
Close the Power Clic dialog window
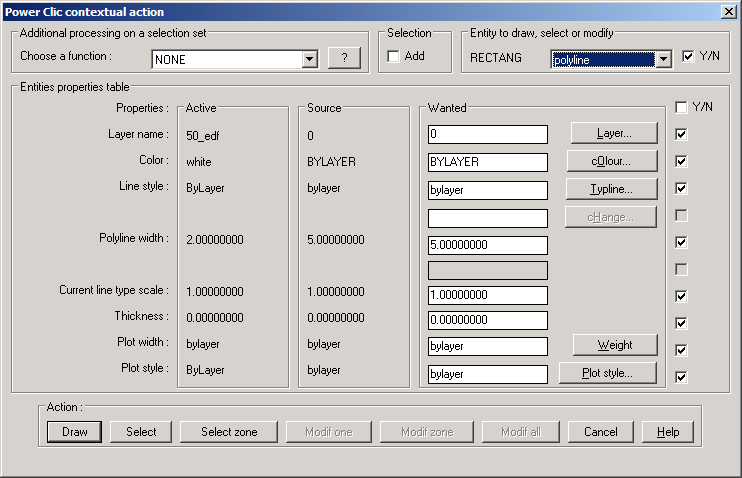(728, 11)
